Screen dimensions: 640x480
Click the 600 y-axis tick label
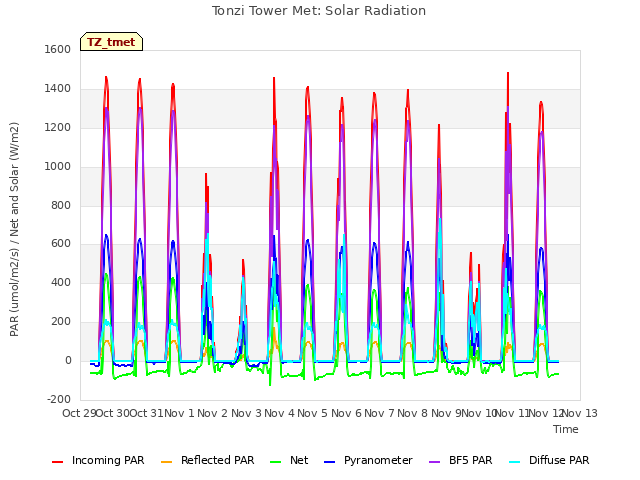(x=61, y=244)
